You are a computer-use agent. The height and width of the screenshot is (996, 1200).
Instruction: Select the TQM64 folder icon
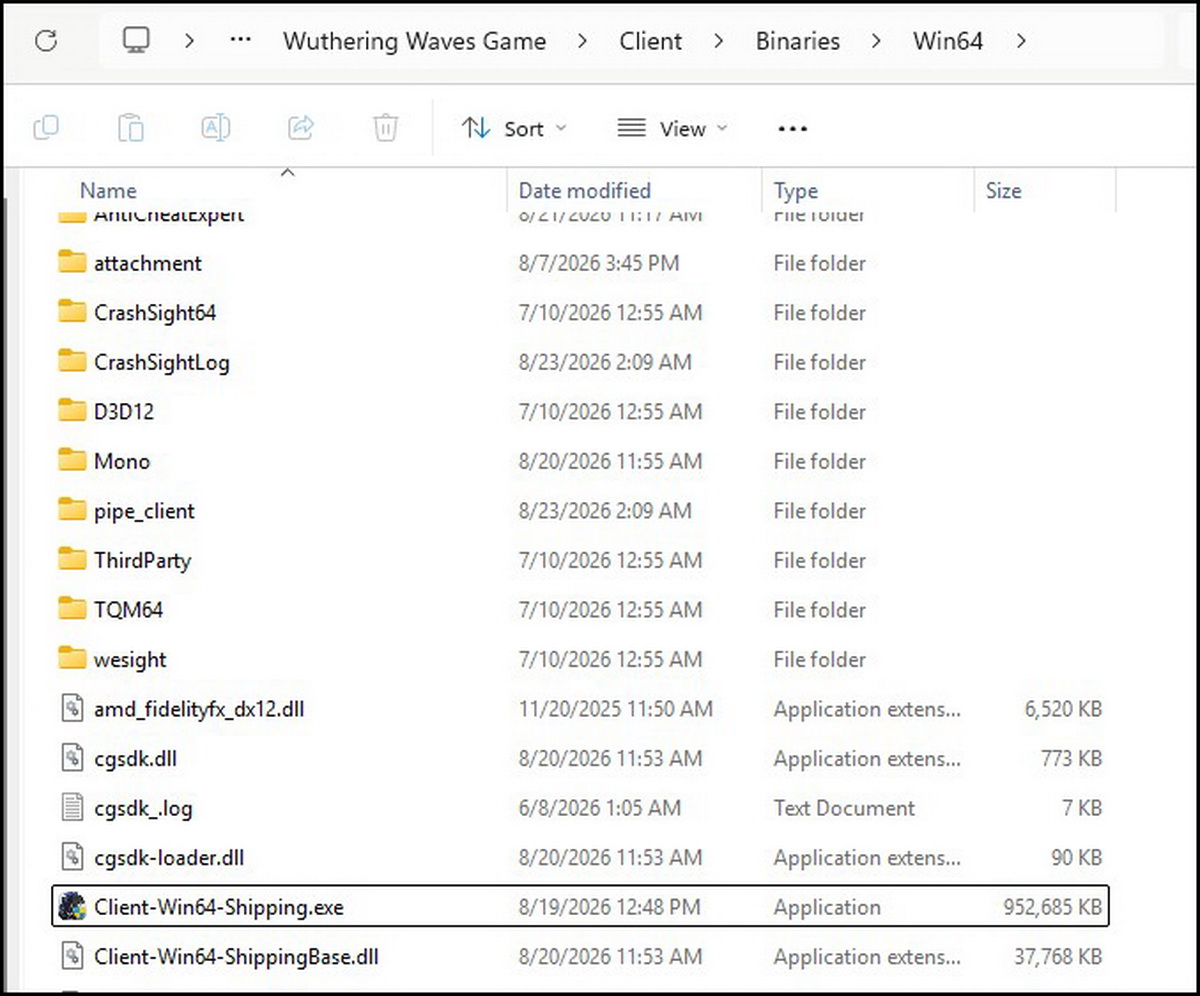[x=72, y=609]
